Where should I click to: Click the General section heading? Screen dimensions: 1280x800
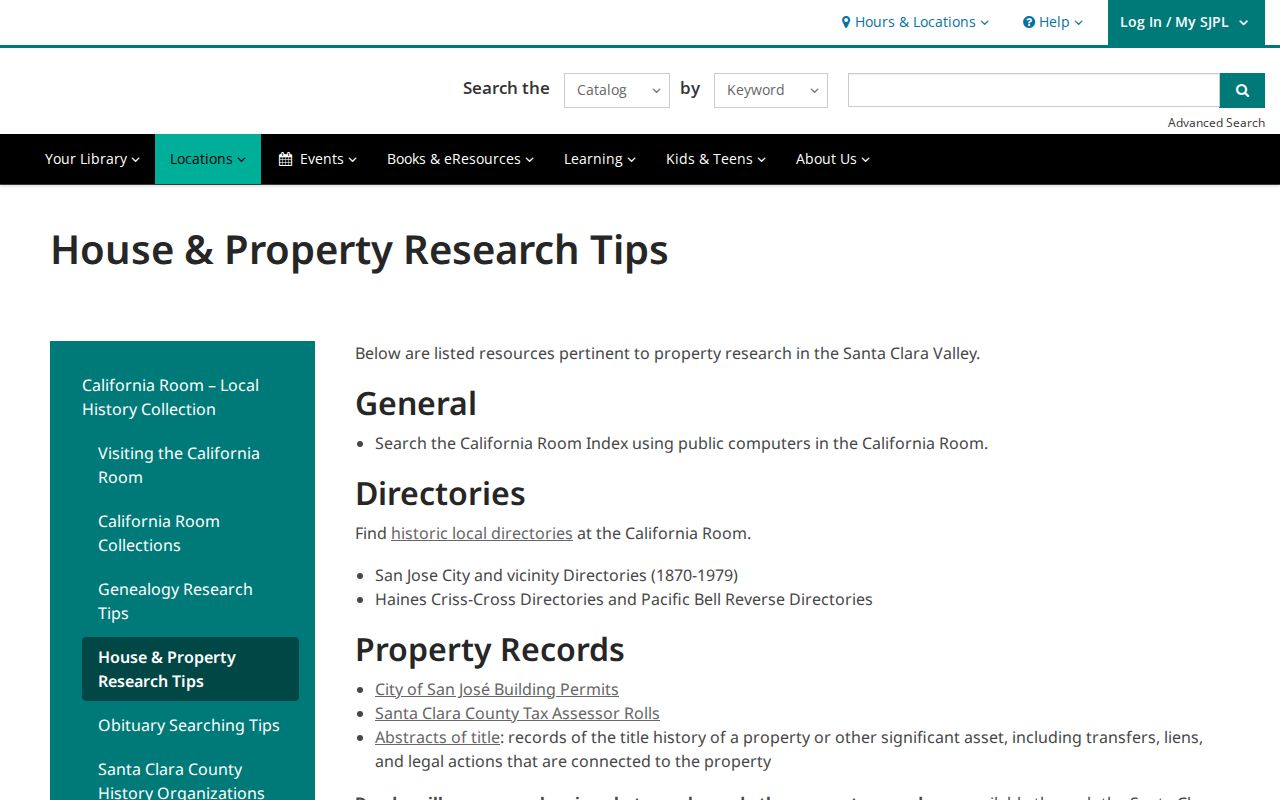click(x=416, y=404)
